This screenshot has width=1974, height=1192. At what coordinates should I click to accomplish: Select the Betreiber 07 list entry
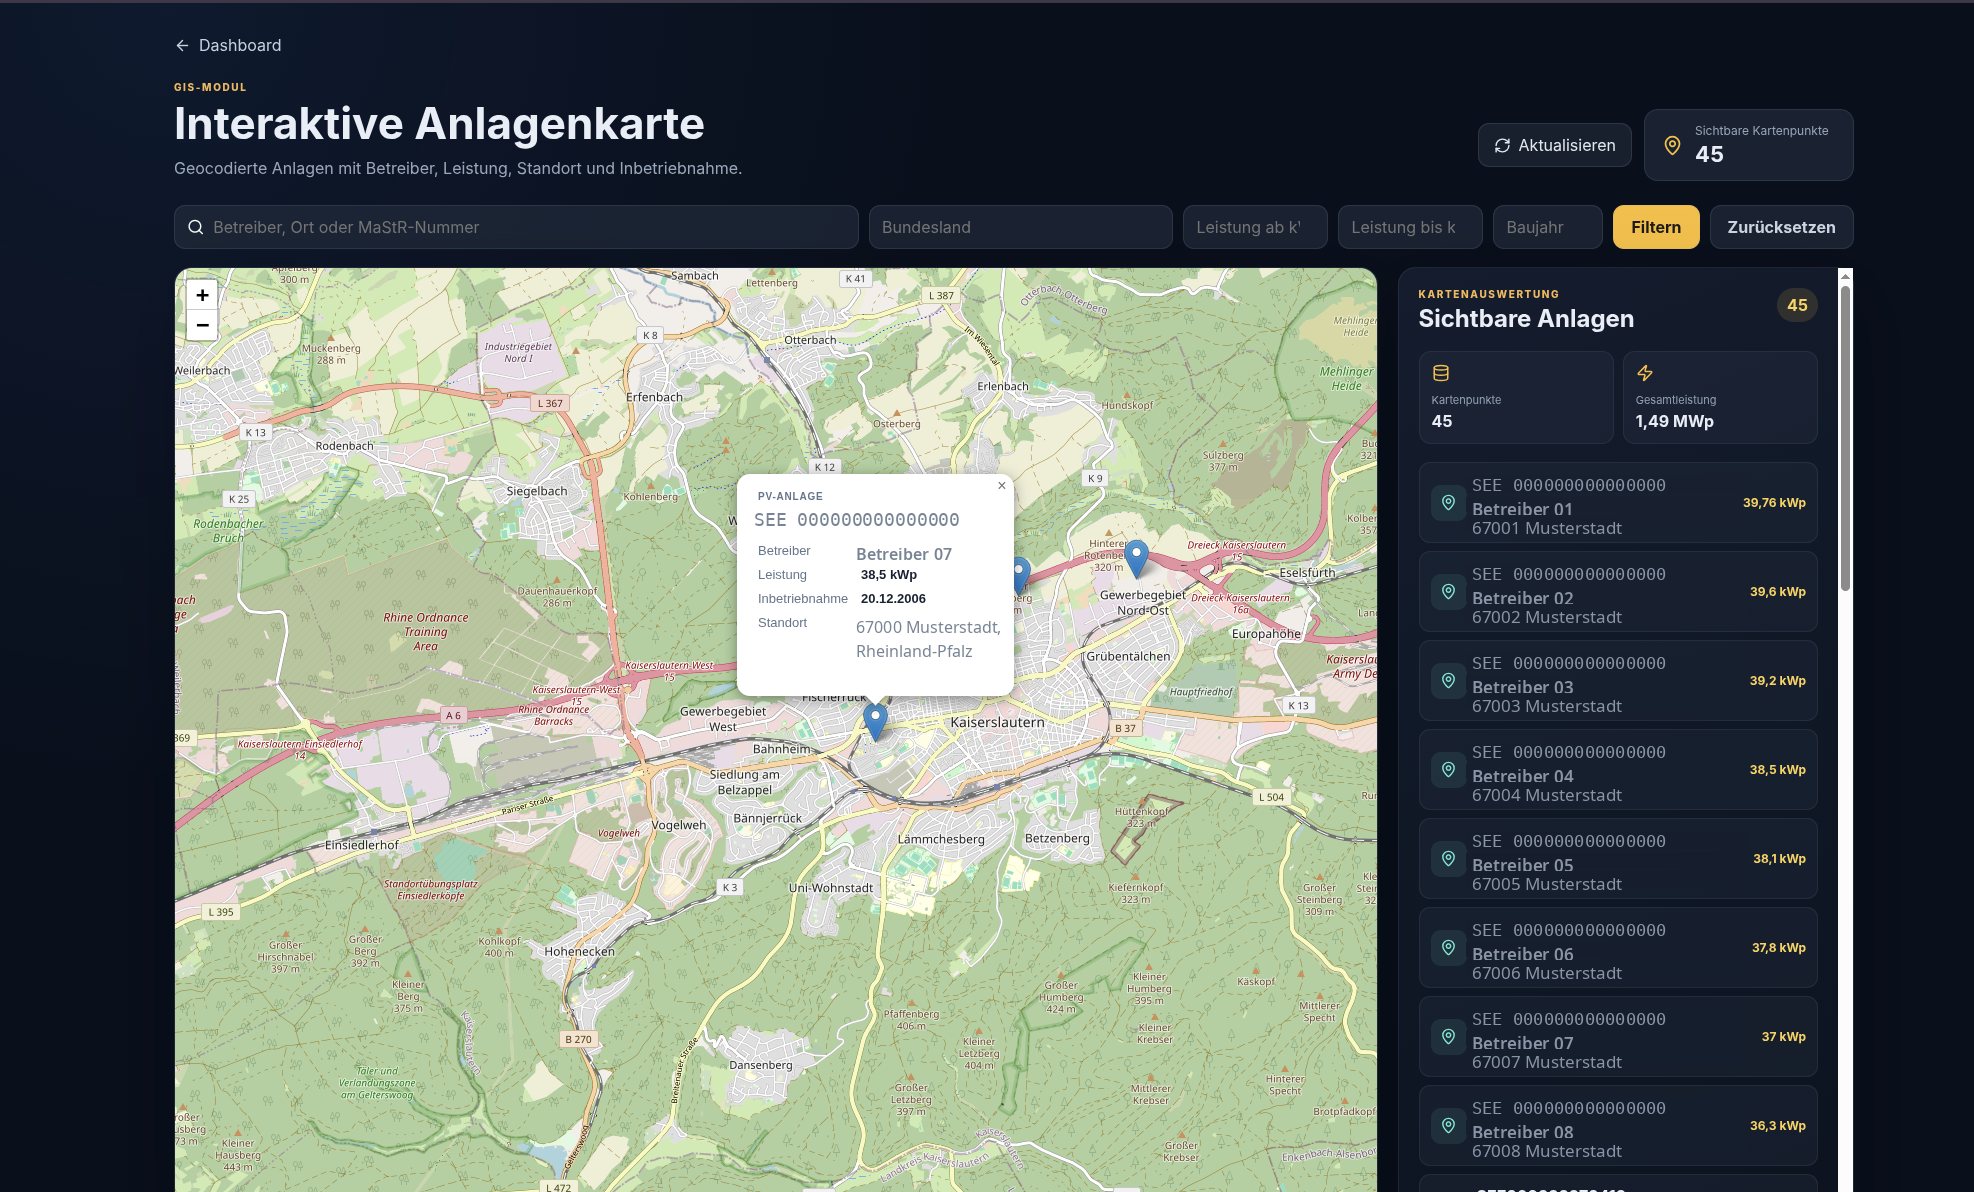click(1617, 1037)
